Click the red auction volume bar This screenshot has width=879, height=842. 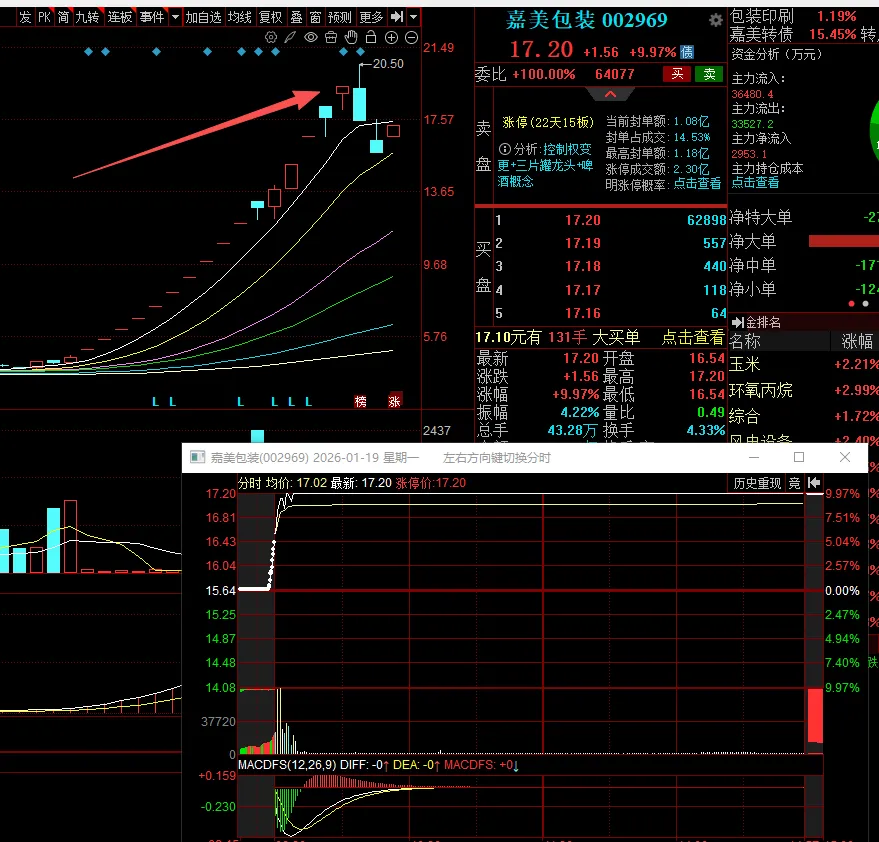tap(815, 716)
